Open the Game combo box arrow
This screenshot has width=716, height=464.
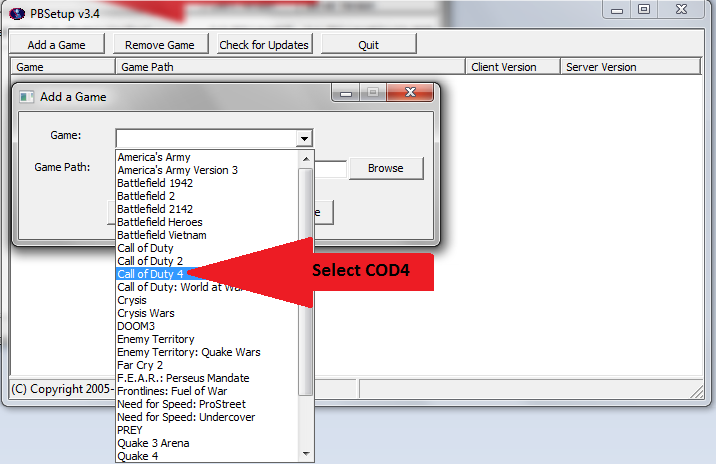click(x=304, y=138)
